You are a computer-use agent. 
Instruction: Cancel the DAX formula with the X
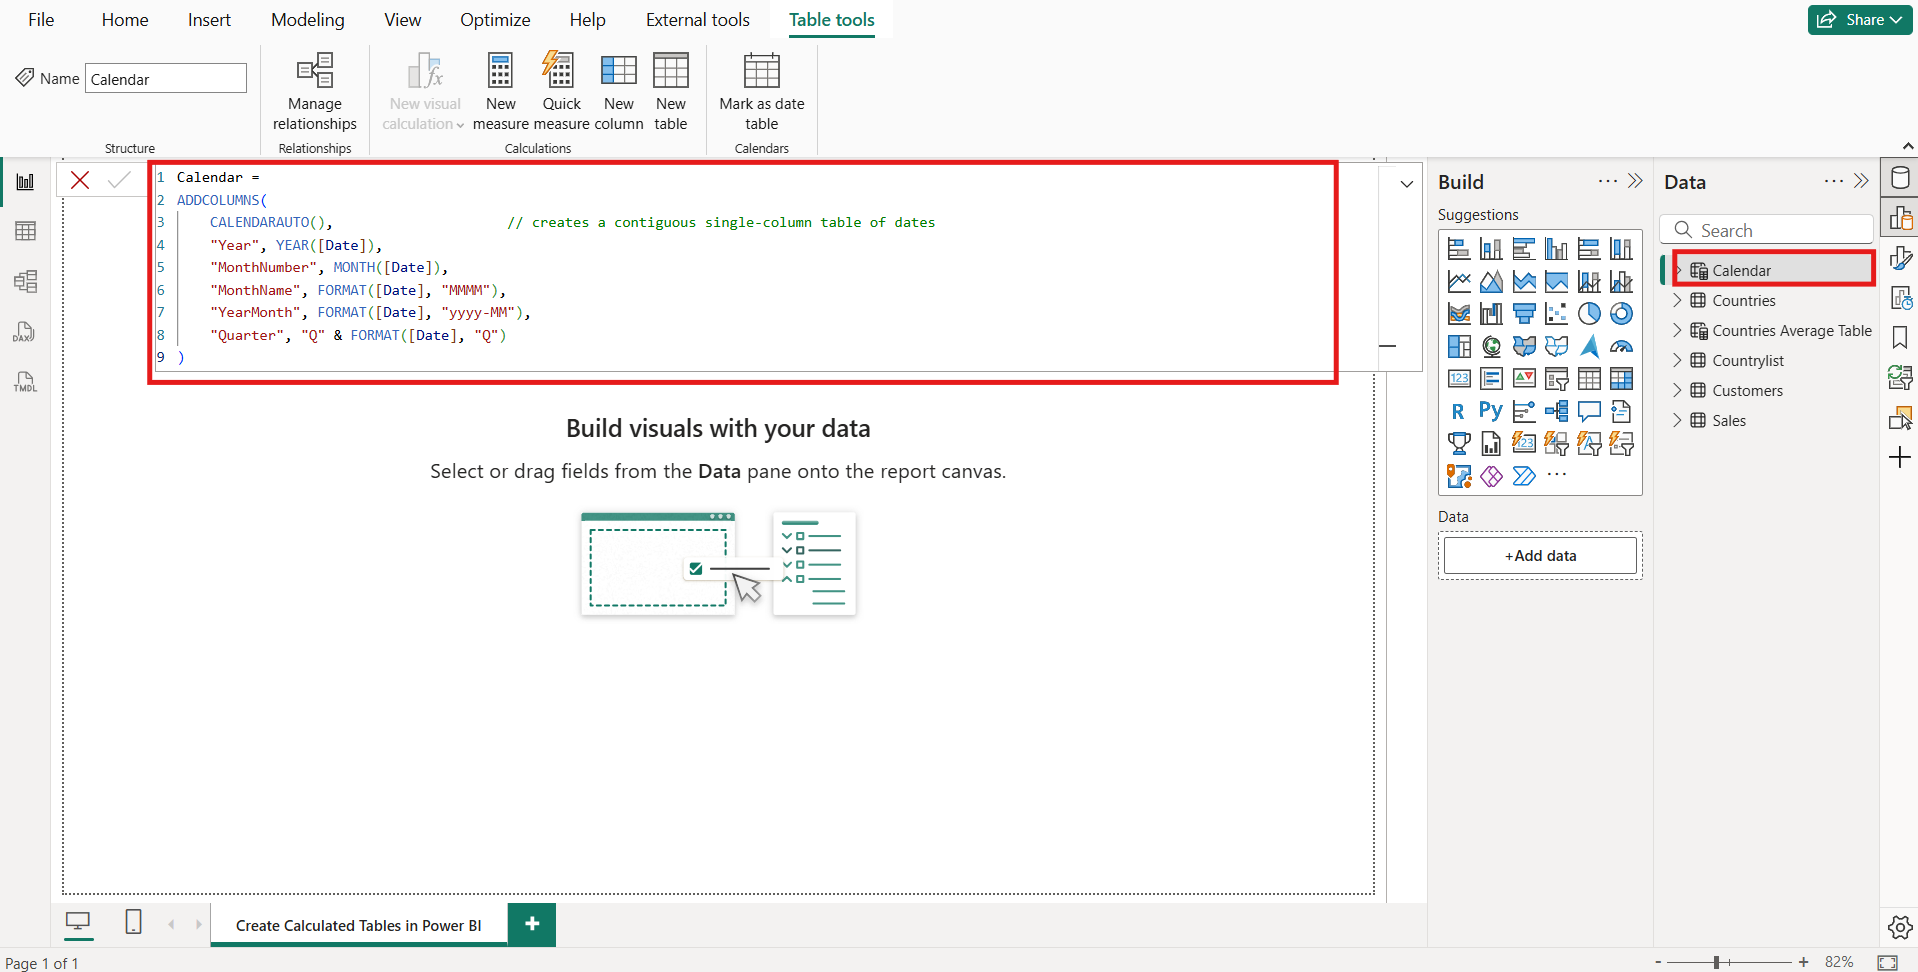click(x=80, y=180)
